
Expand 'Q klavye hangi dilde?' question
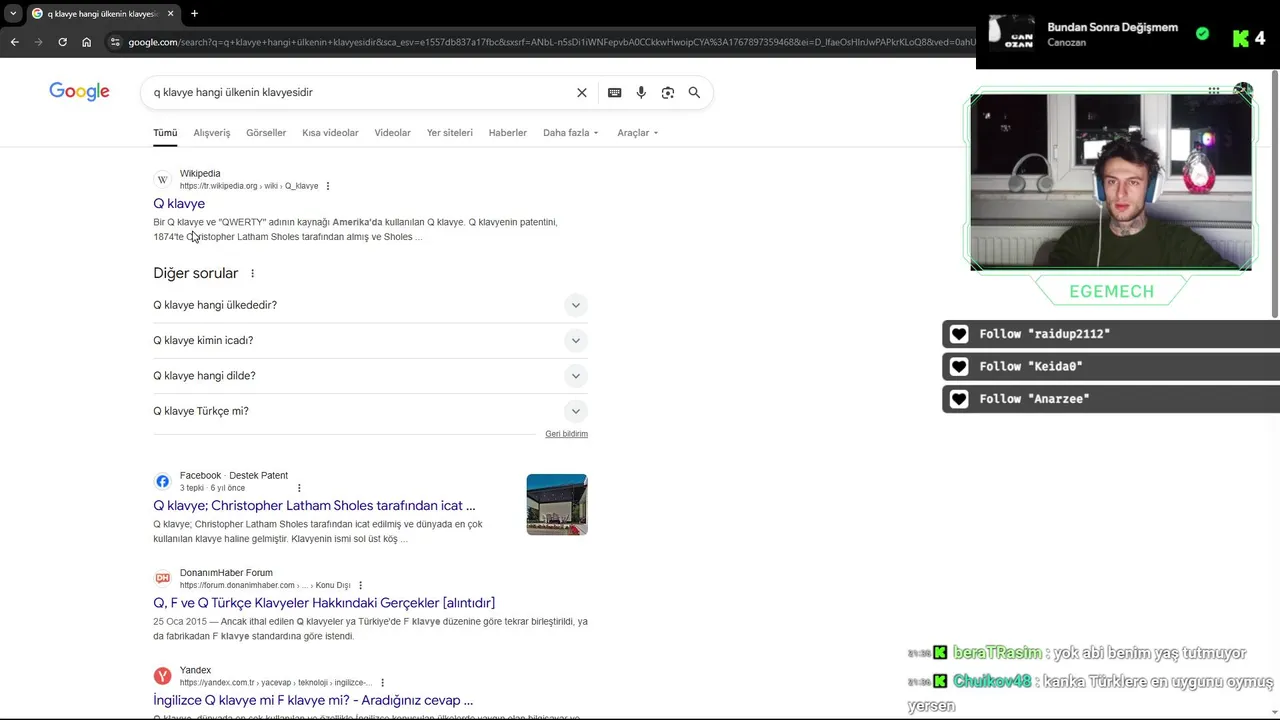(x=370, y=376)
